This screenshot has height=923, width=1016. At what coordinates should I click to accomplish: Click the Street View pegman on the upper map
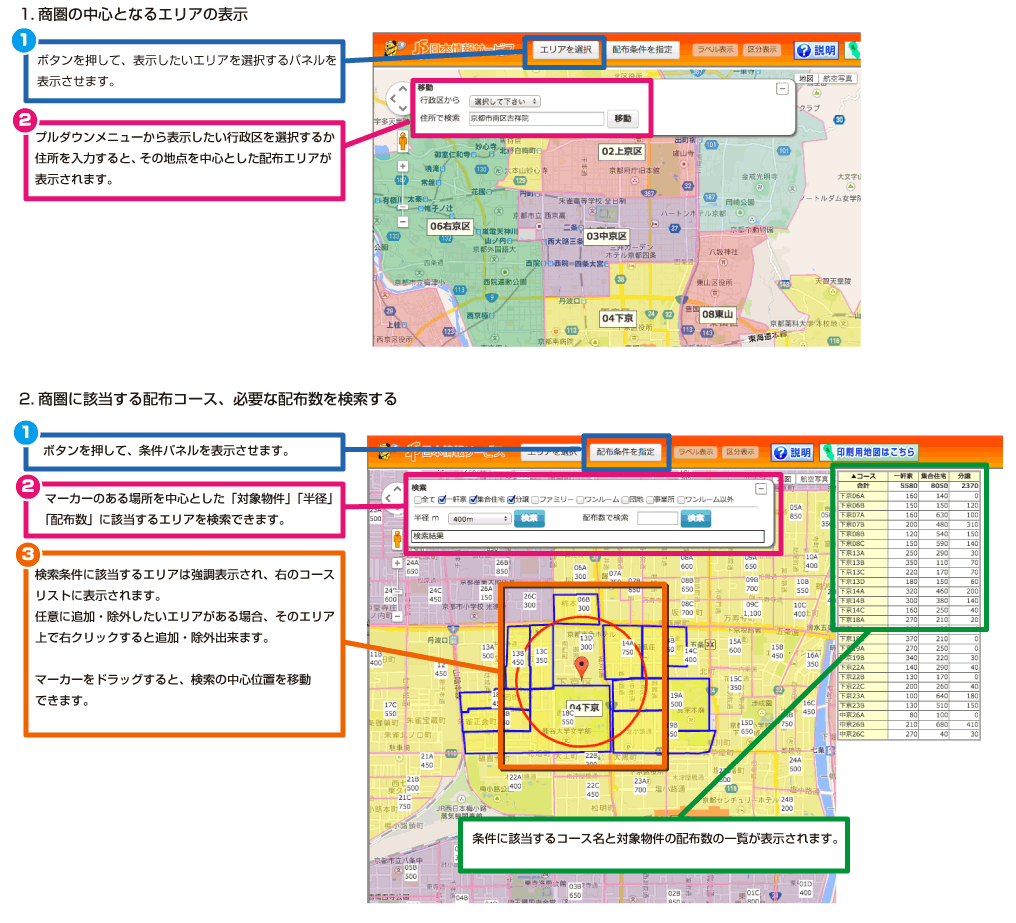click(x=402, y=139)
